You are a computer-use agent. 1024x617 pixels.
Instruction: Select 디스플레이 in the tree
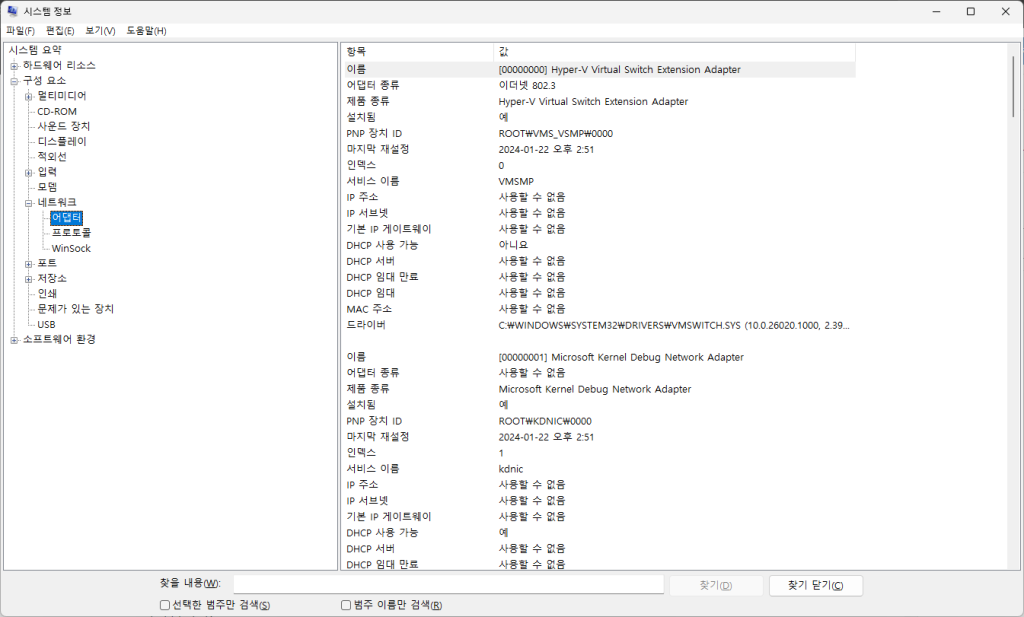61,142
